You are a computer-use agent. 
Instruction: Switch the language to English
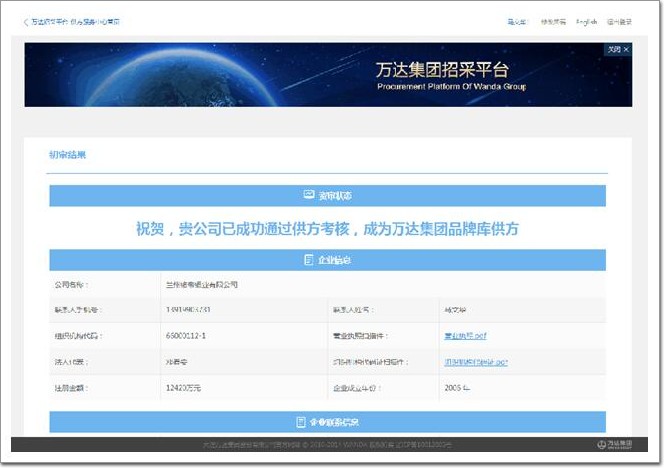point(587,22)
